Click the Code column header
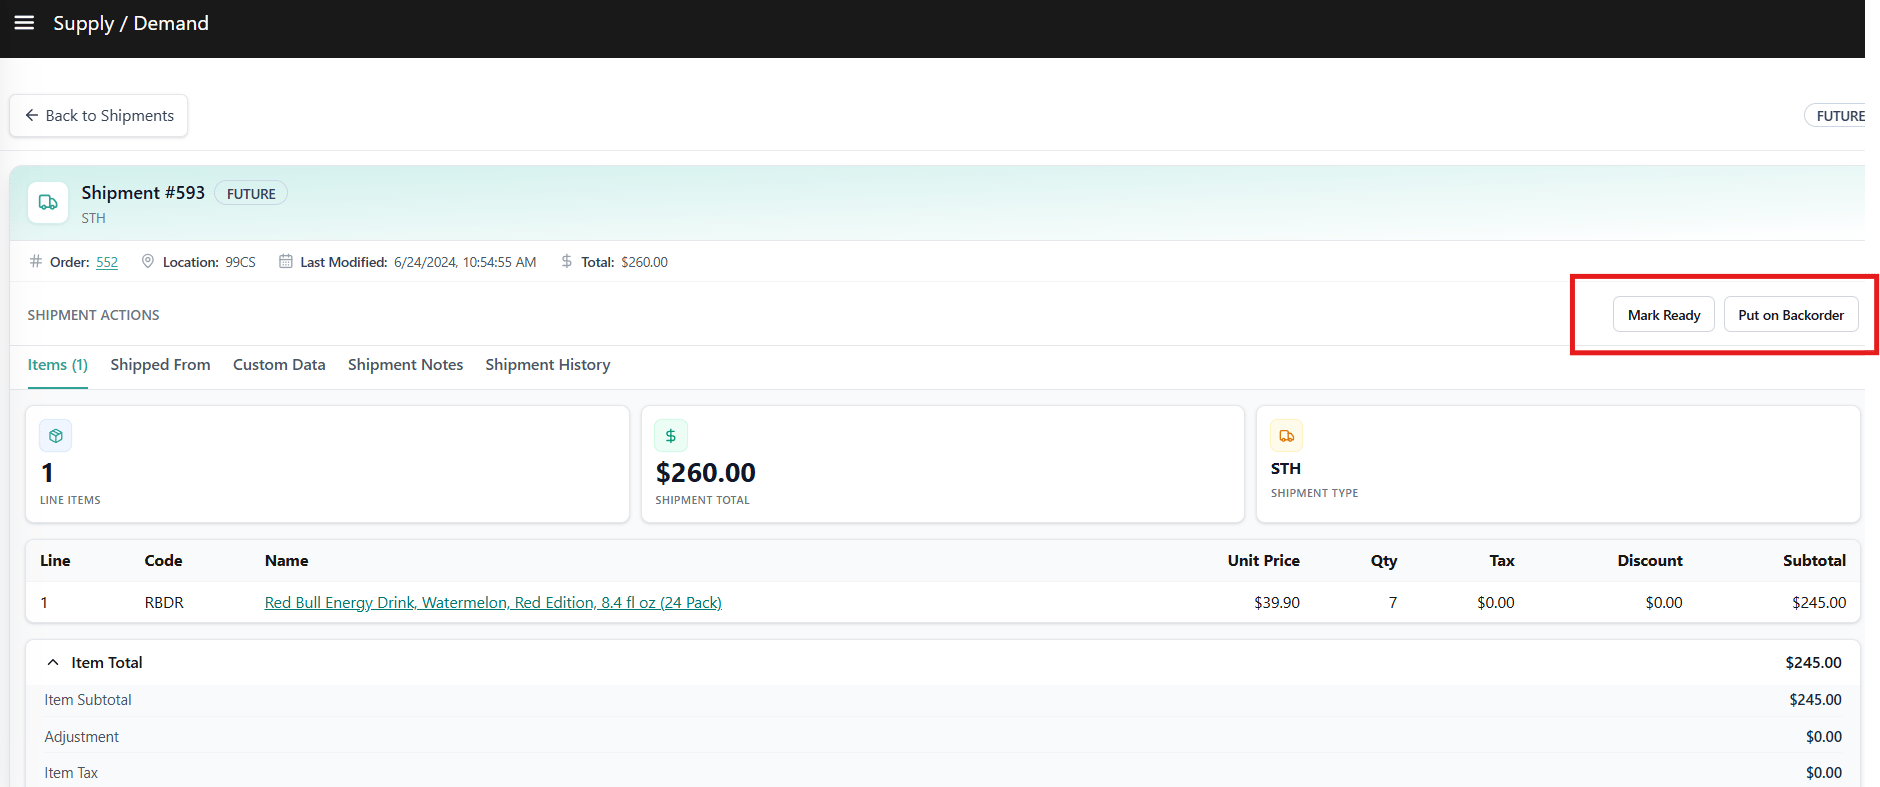 [163, 561]
